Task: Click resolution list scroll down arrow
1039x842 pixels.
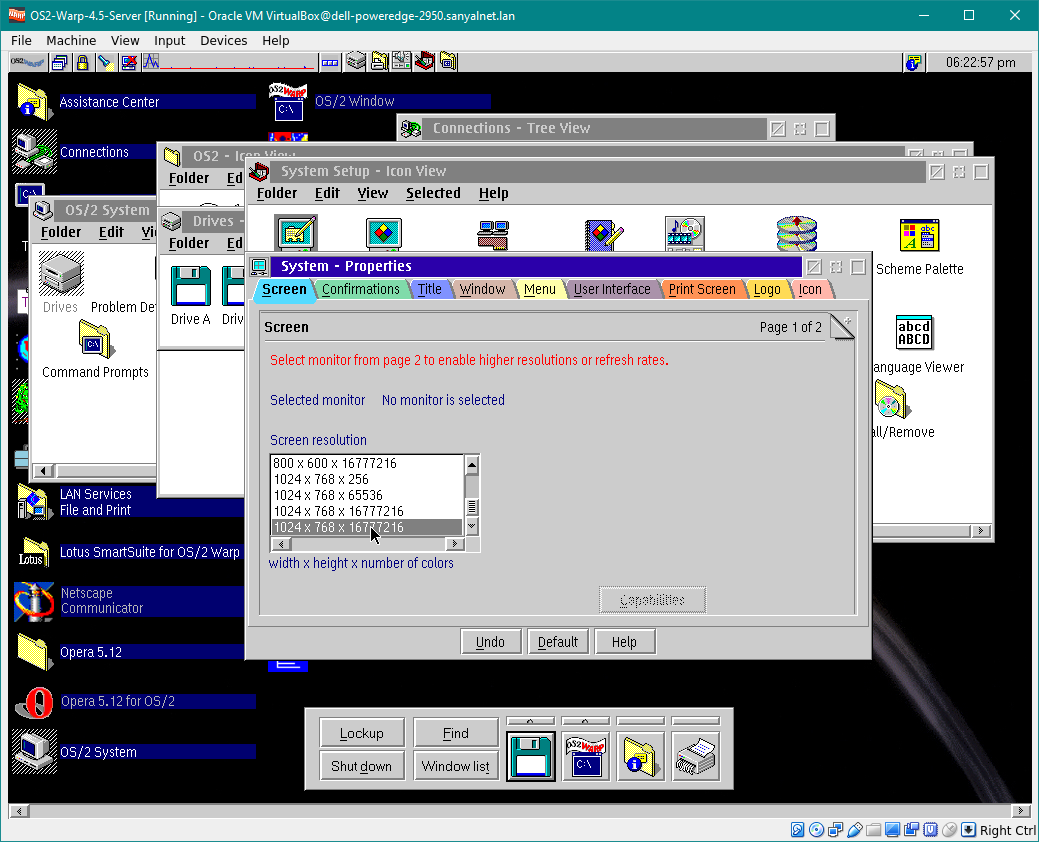Action: tap(472, 527)
